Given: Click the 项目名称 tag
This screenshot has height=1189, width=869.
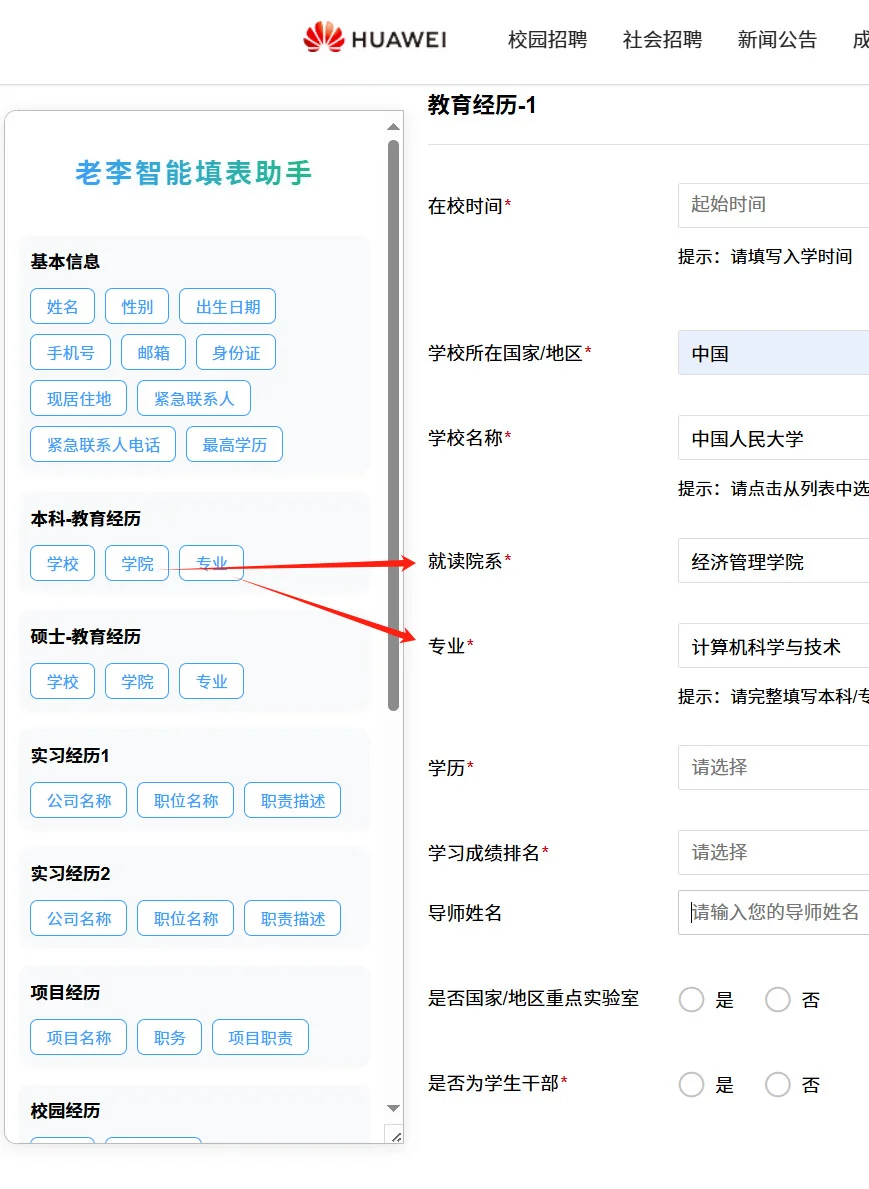Looking at the screenshot, I should click(79, 1037).
